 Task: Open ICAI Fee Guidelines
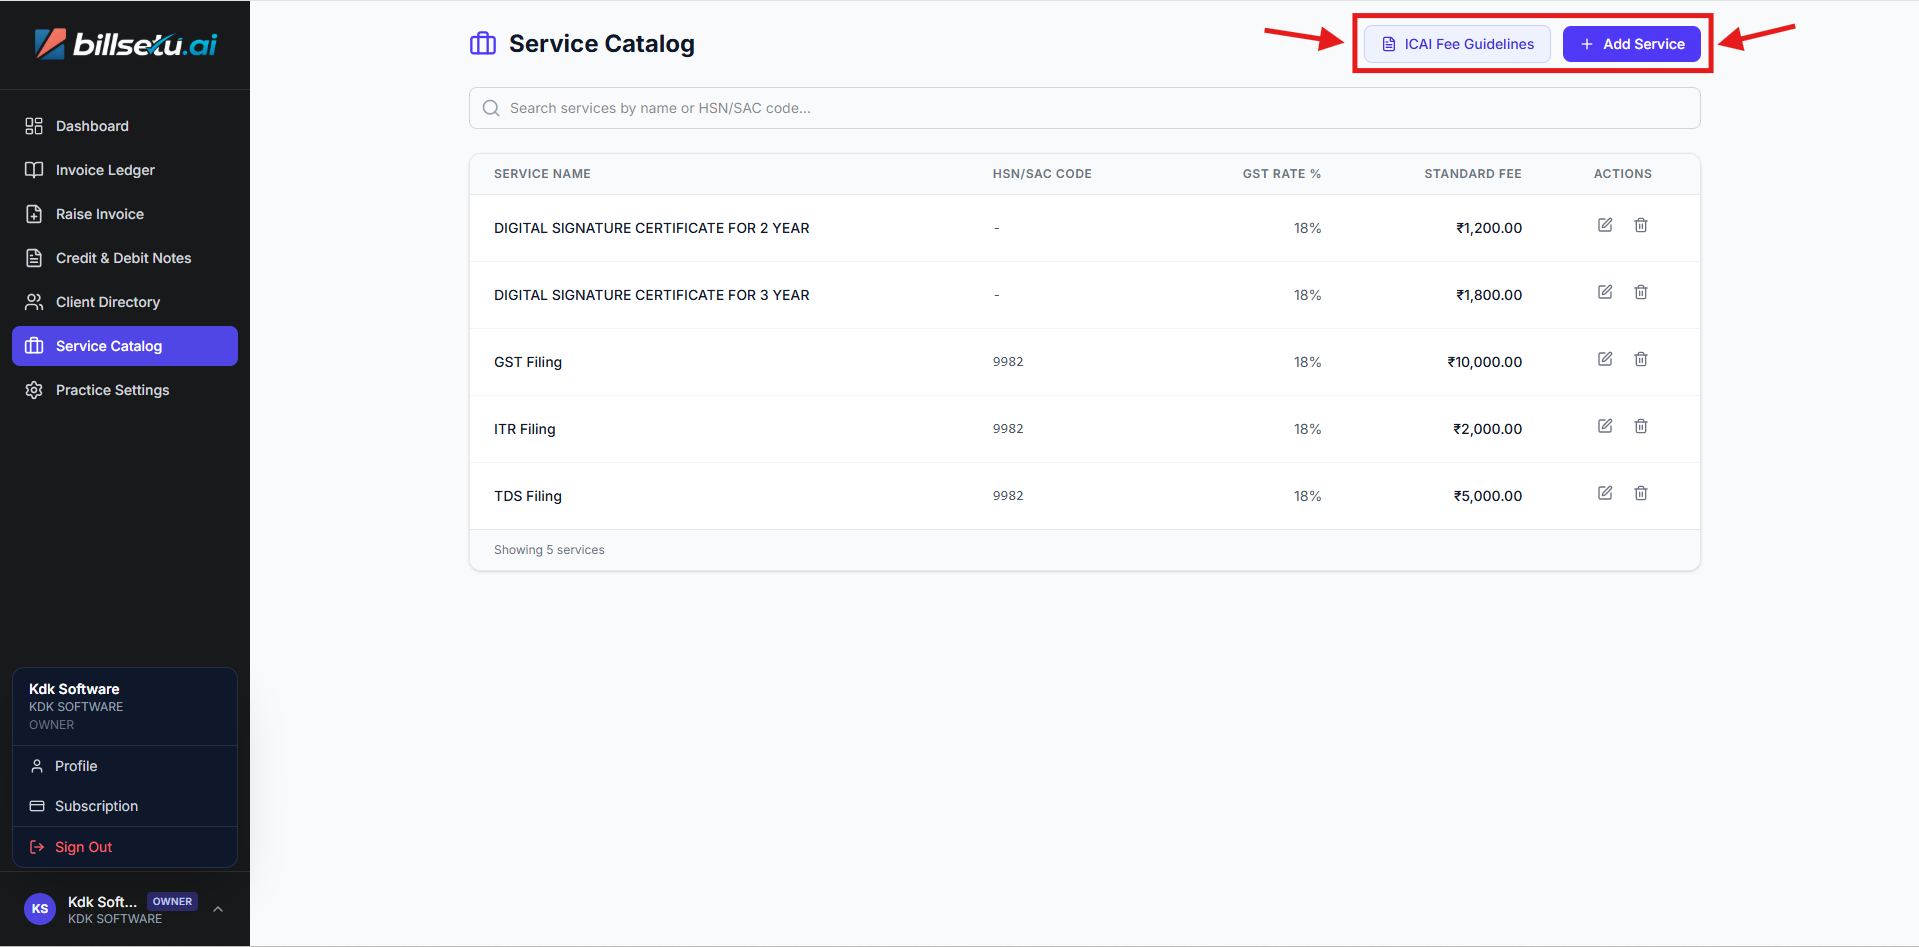click(1457, 44)
